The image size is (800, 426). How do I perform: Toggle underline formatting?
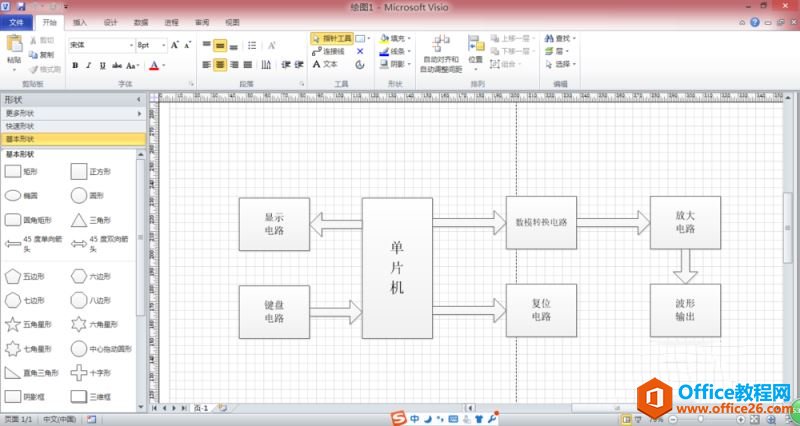pyautogui.click(x=101, y=66)
